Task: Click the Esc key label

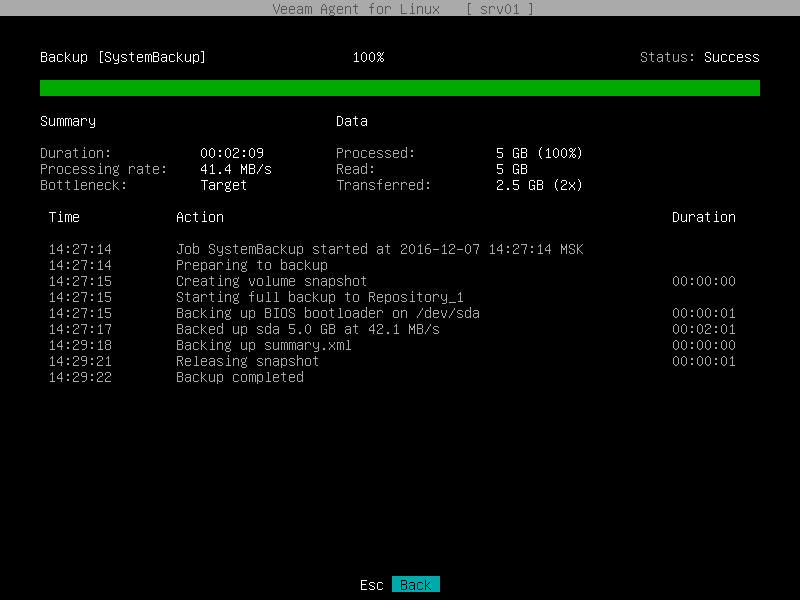Action: pyautogui.click(x=371, y=585)
